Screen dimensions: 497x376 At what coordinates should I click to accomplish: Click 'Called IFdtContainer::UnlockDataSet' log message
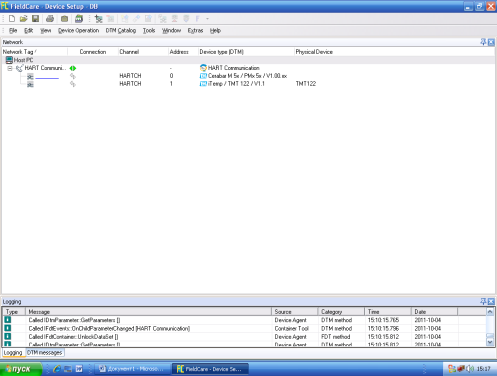(73, 337)
